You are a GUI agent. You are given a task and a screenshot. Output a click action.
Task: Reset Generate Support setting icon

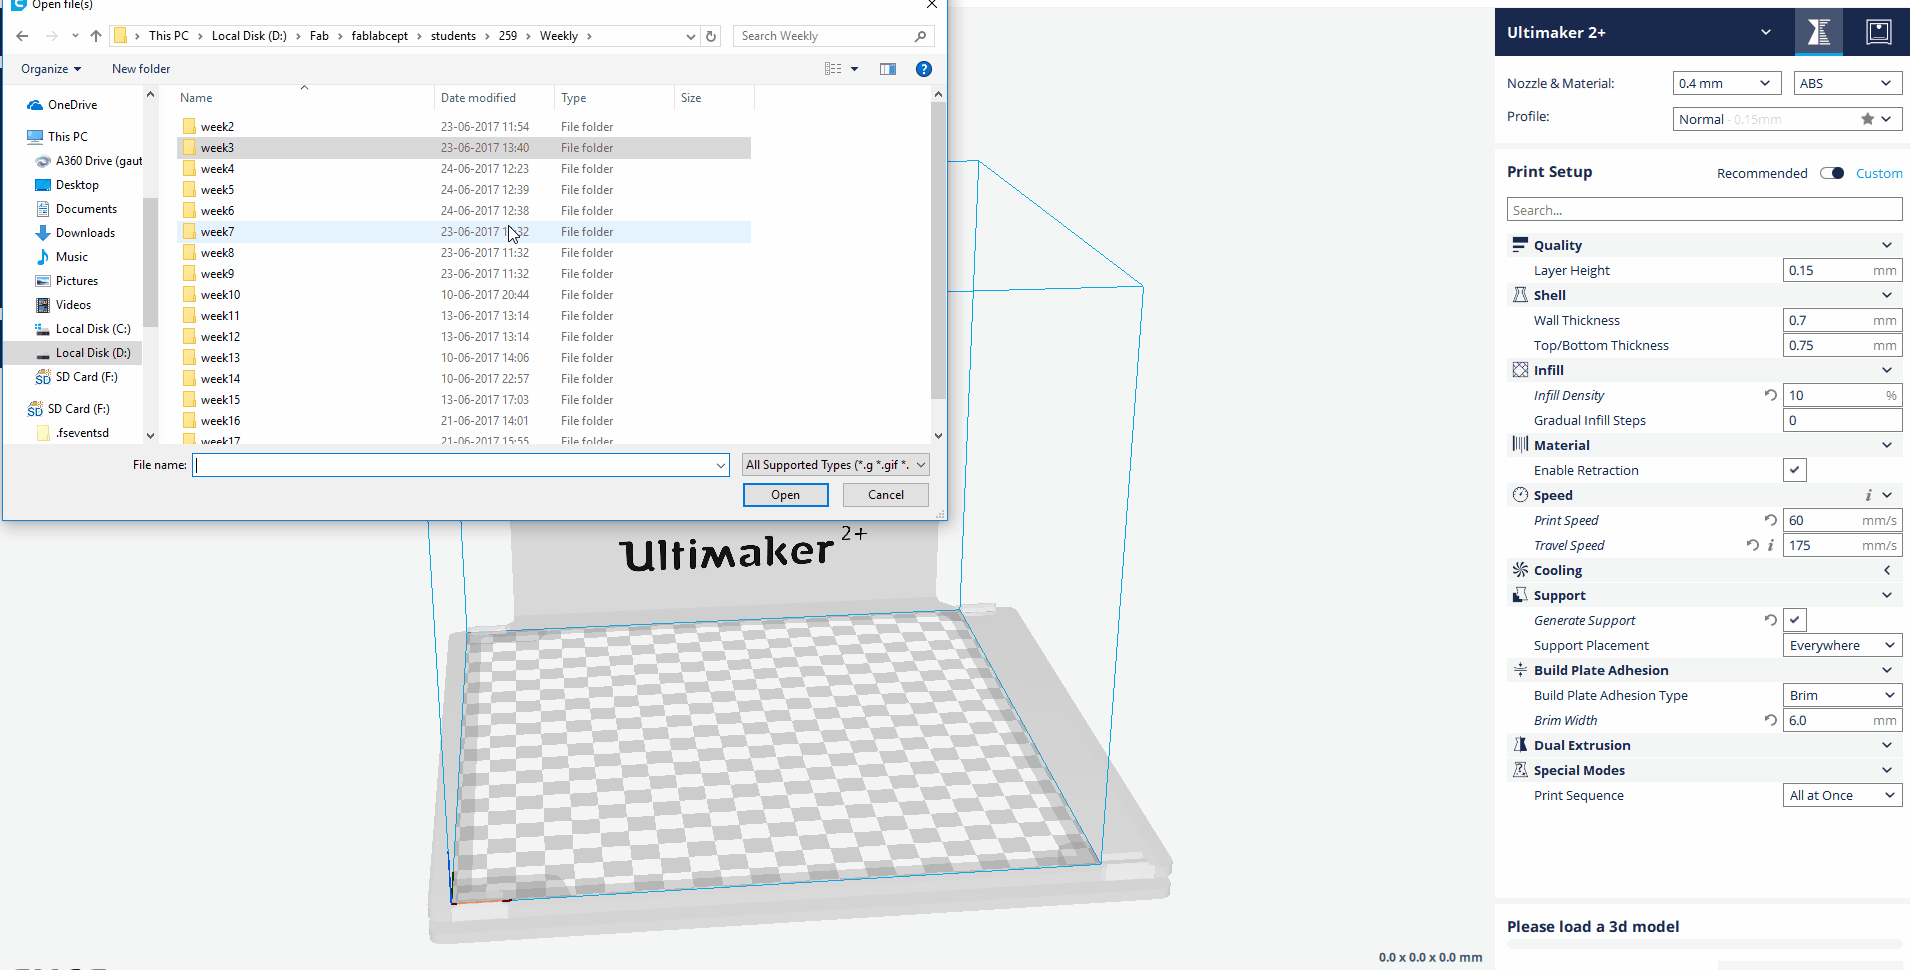pos(1770,620)
